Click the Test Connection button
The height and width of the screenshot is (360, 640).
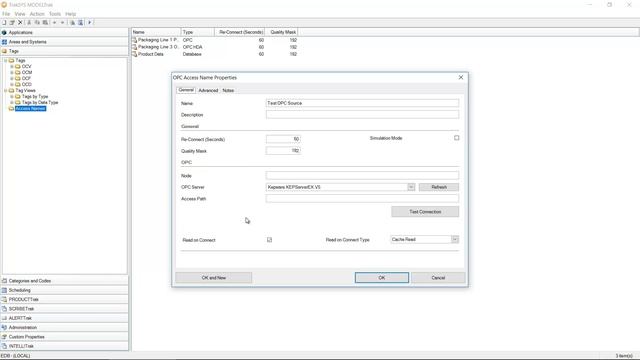(425, 211)
